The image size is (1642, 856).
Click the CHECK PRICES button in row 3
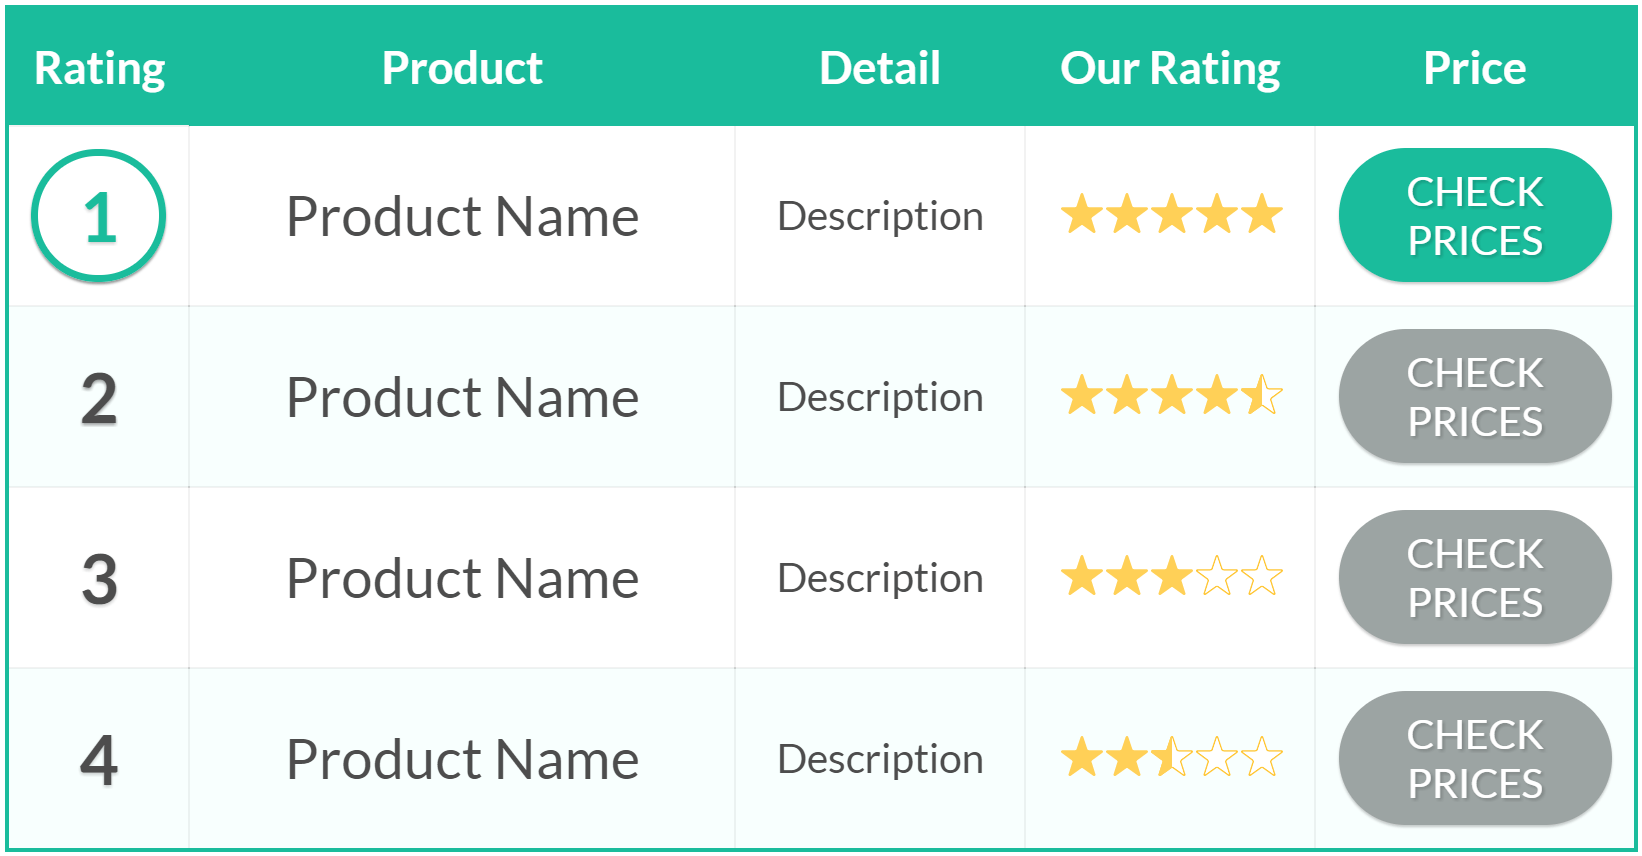pos(1475,578)
